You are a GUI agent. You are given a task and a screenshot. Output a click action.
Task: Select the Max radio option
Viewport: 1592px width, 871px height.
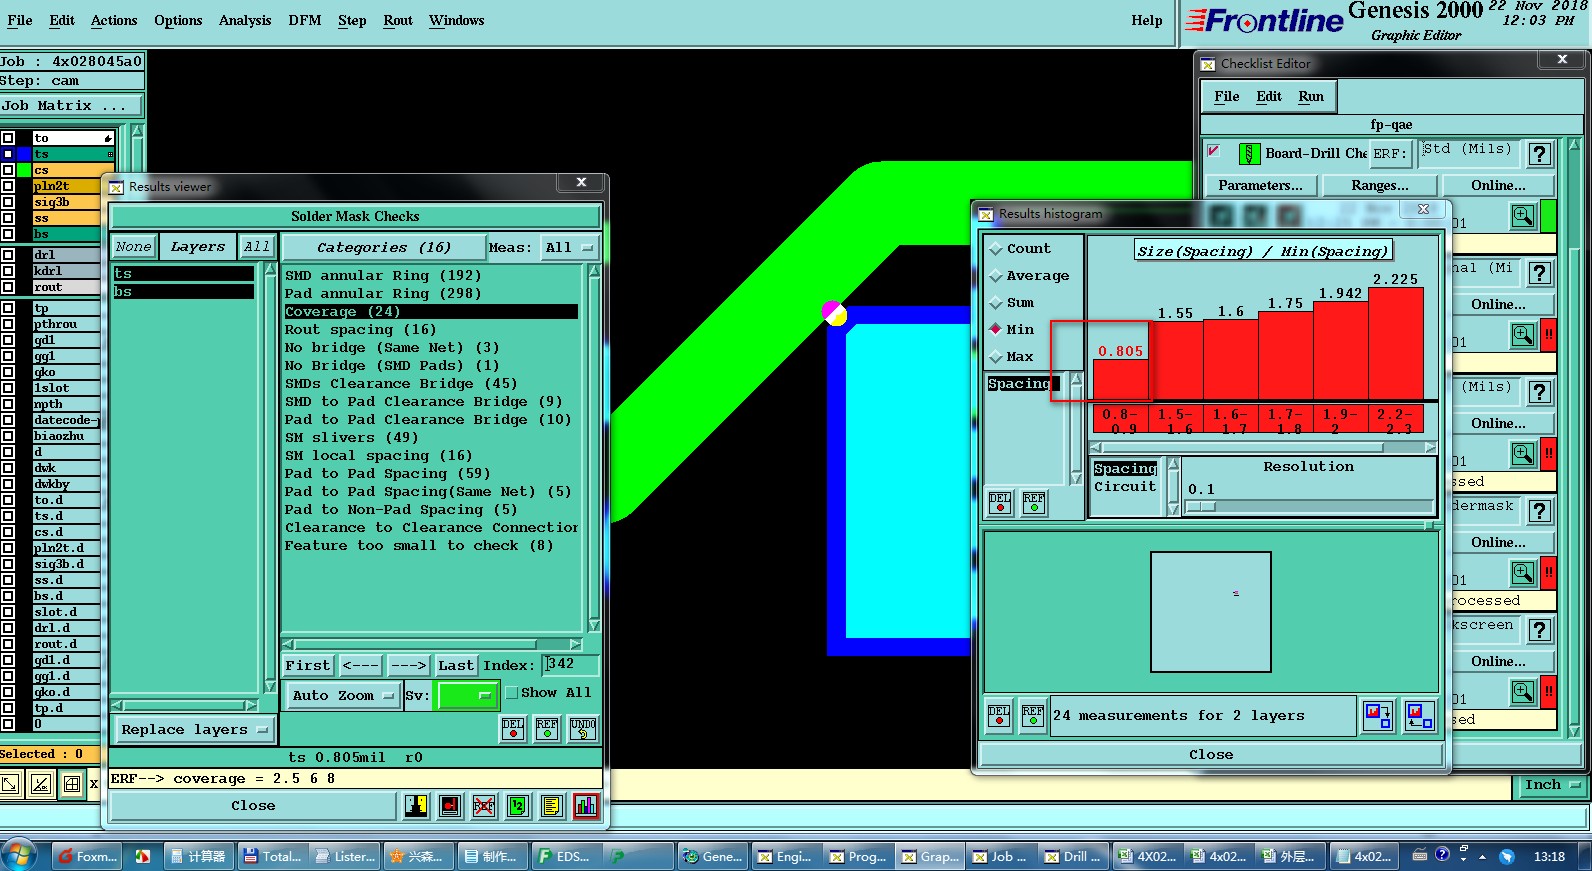(996, 356)
